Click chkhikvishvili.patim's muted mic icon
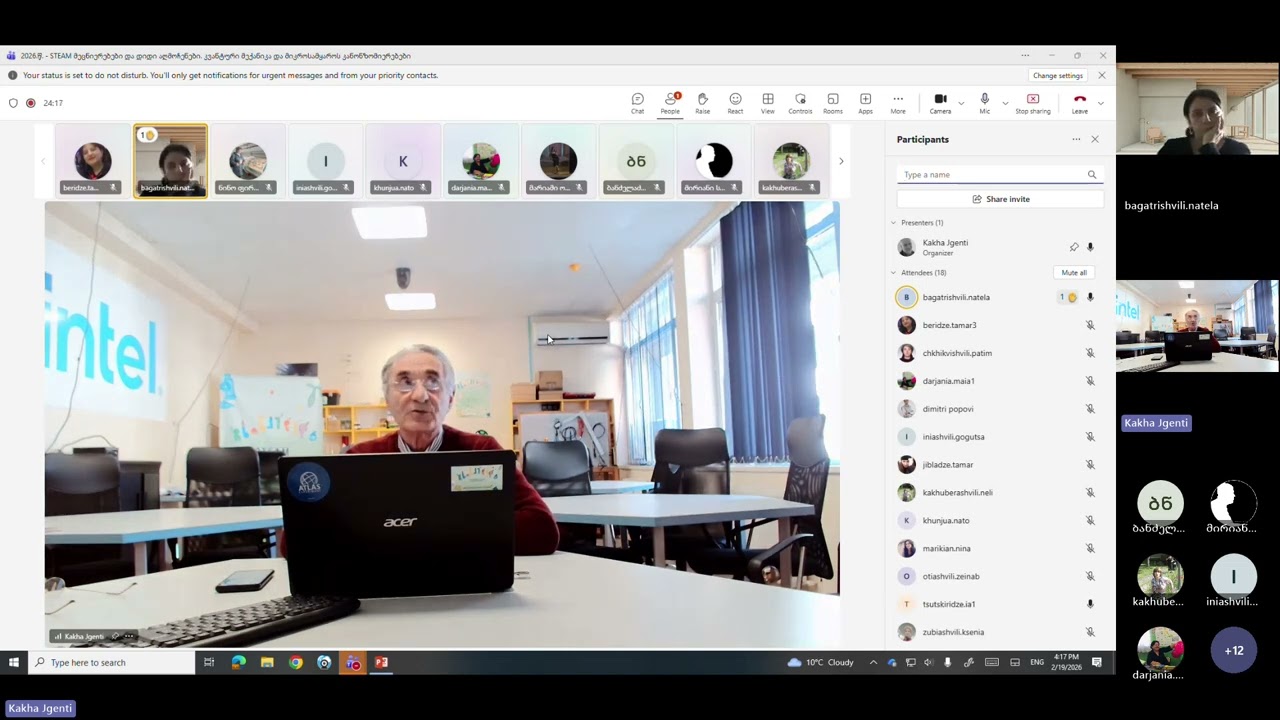Screen dimensions: 1280x720 click(1090, 353)
